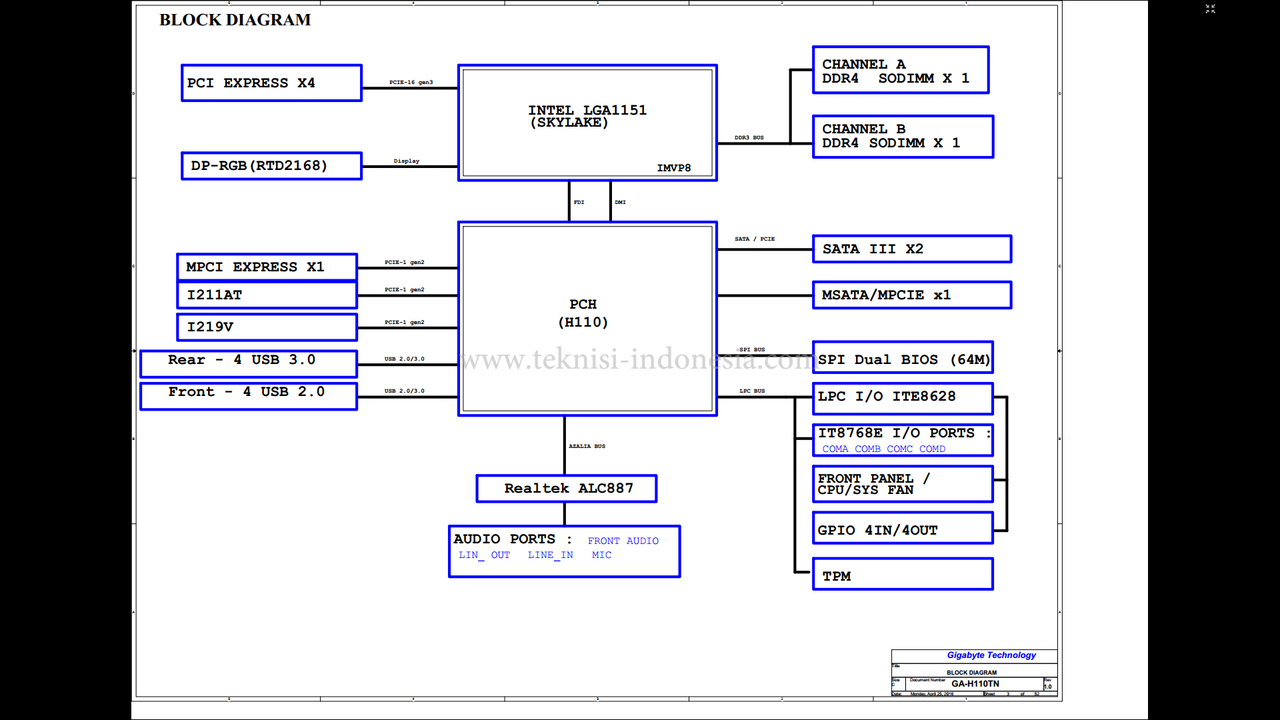
Task: Select the 'I219V' block
Action: pyautogui.click(x=267, y=327)
